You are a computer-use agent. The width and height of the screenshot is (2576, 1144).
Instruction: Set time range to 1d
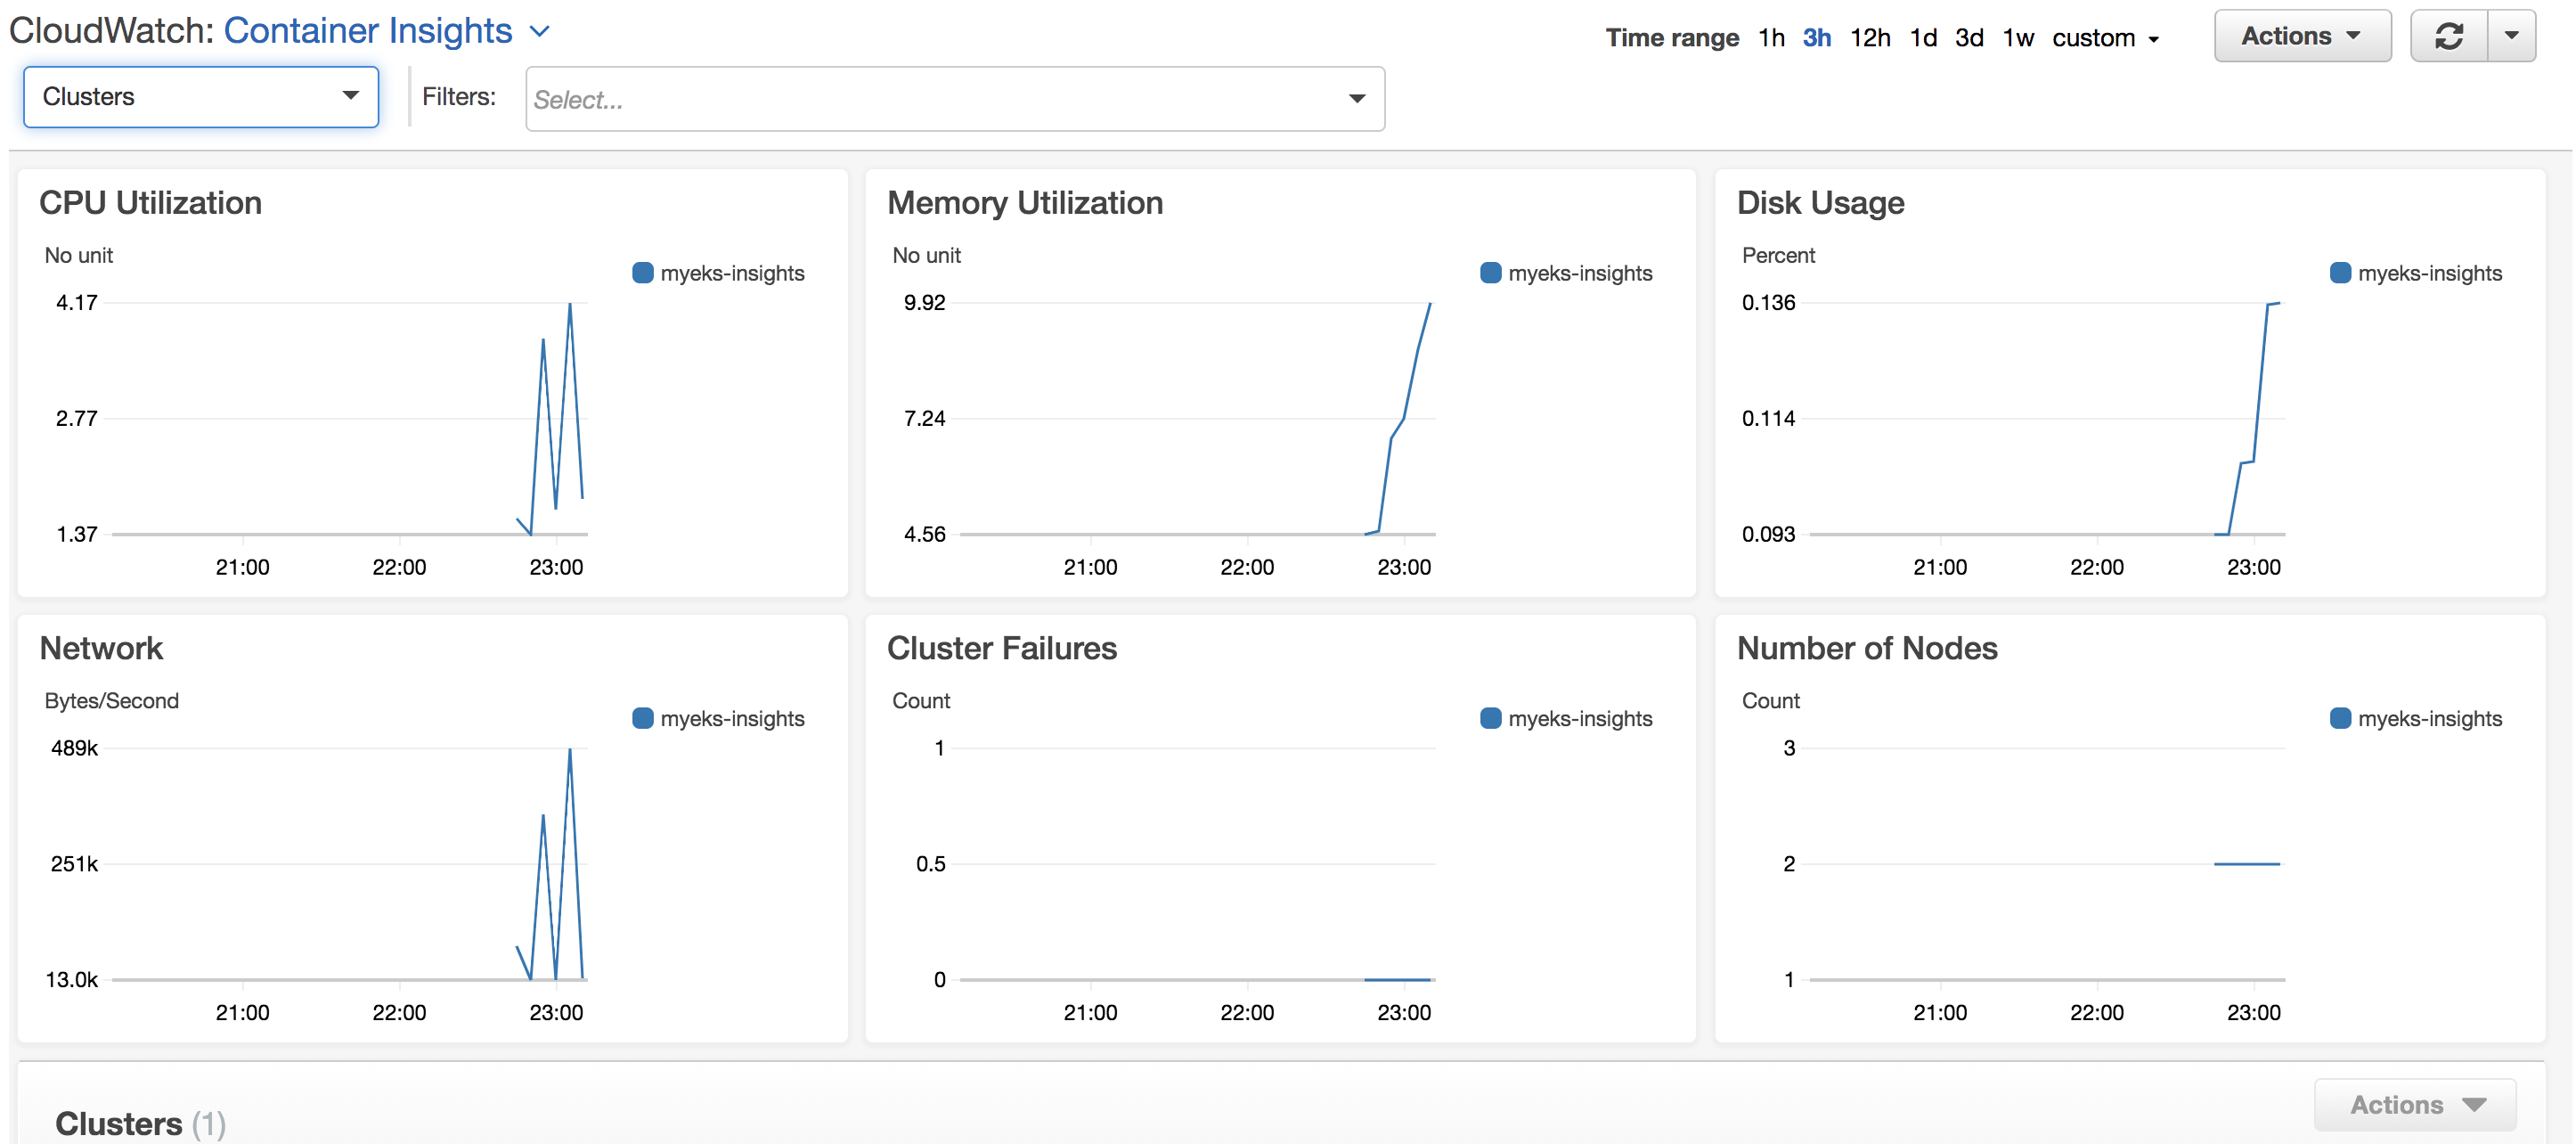(x=1923, y=38)
